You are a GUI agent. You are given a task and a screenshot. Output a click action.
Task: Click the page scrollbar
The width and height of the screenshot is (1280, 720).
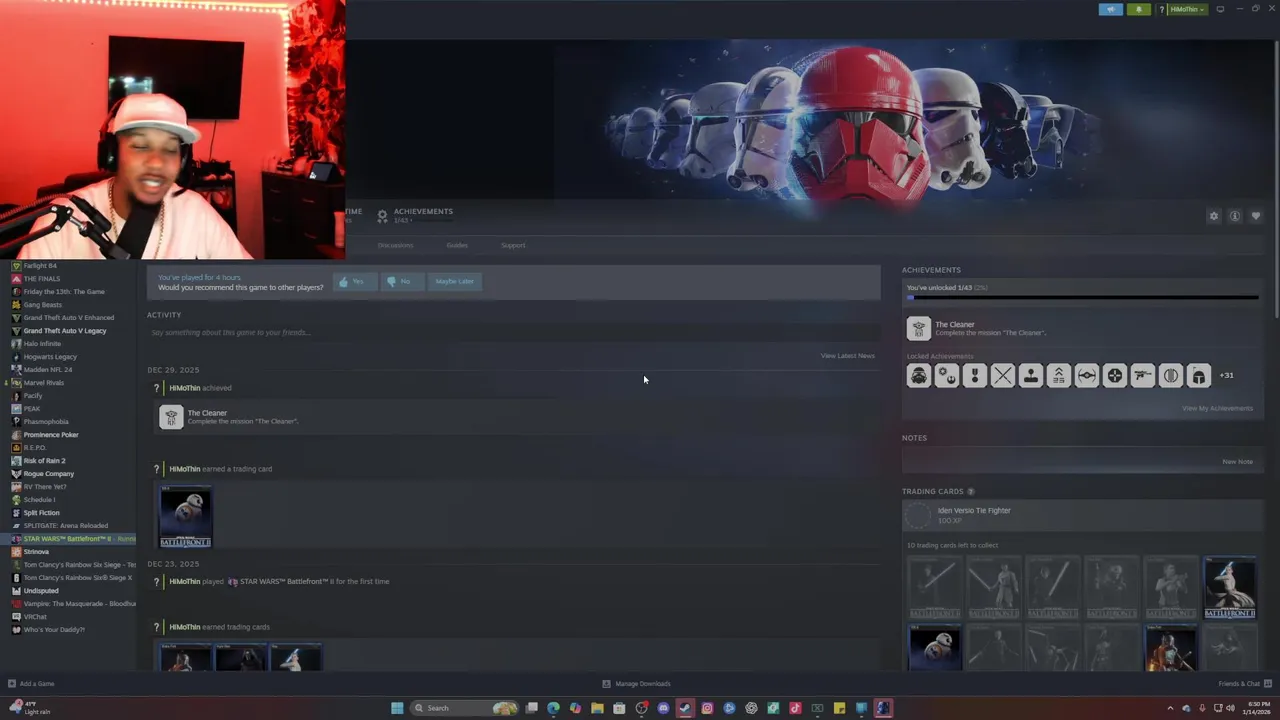[1276, 180]
